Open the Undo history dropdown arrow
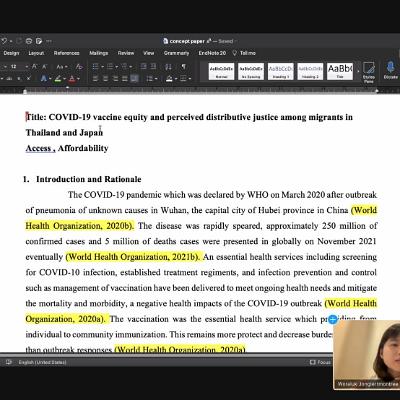Image resolution: width=400 pixels, height=400 pixels. [x=11, y=41]
